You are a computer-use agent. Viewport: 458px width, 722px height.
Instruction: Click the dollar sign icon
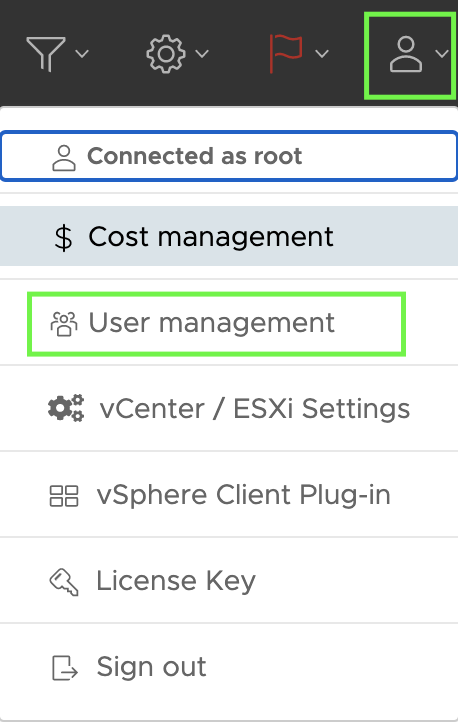click(63, 238)
